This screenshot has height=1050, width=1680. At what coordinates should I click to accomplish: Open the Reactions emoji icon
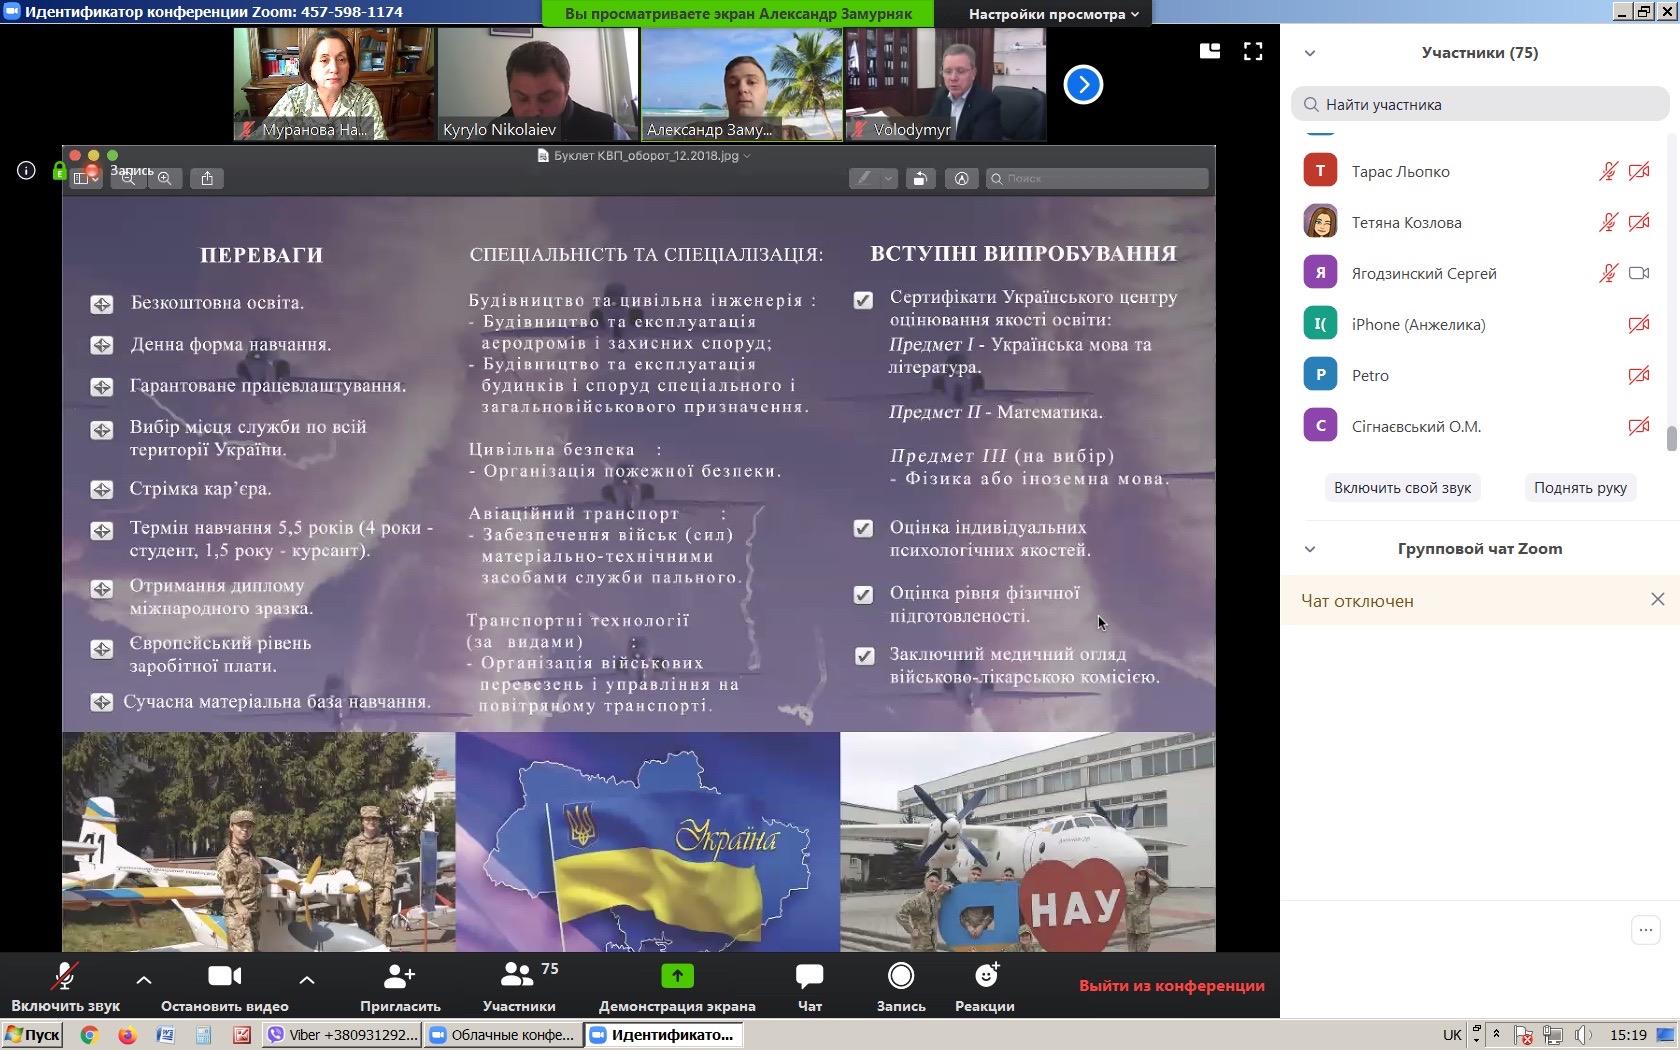tap(985, 976)
